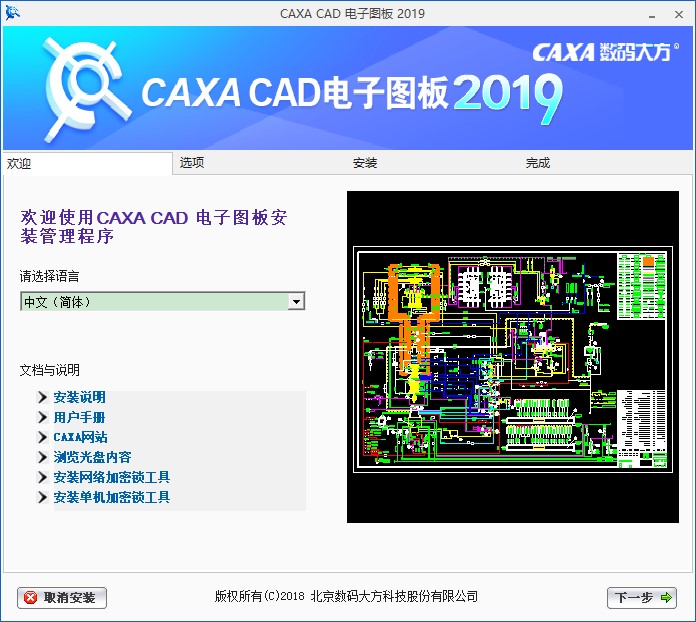
Task: Switch to the 欢迎 tab
Action: [x=88, y=163]
